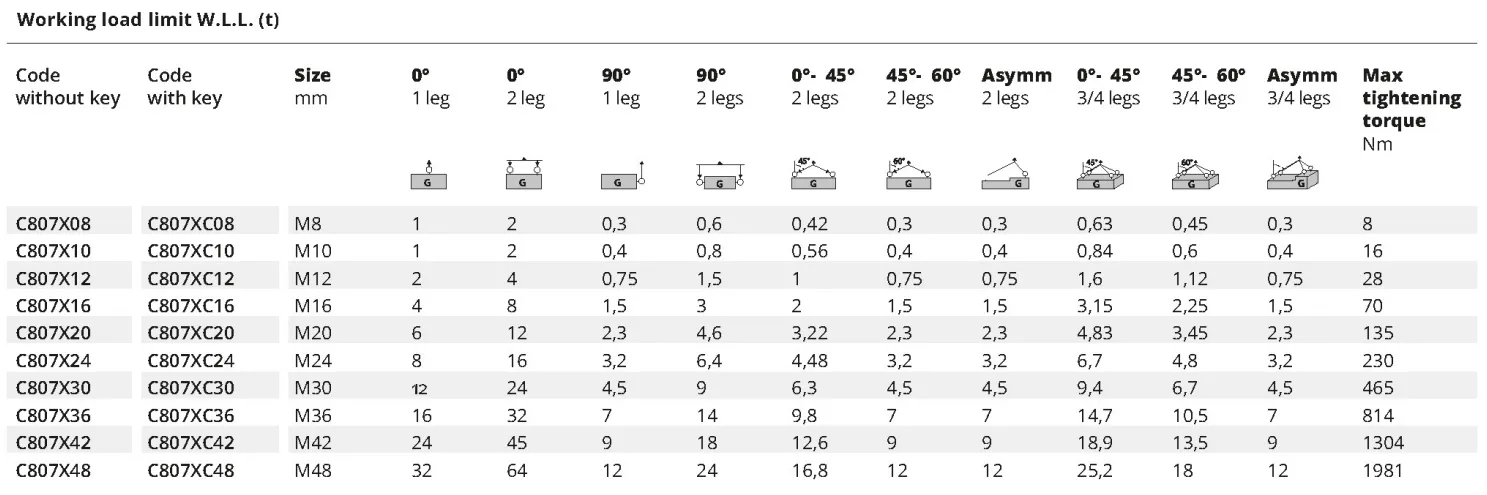Screen dimensions: 1487x495
Task: Click the Code without key header
Action: [68, 87]
